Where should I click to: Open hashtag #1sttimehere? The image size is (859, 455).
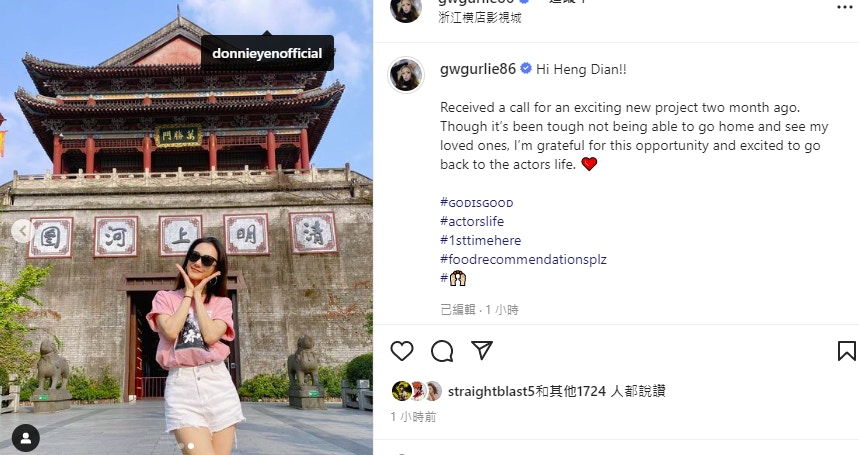[x=480, y=240]
